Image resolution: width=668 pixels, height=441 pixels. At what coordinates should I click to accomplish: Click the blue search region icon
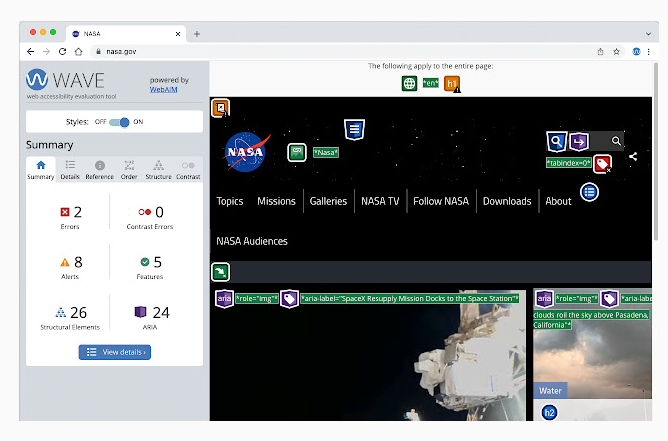click(x=556, y=141)
